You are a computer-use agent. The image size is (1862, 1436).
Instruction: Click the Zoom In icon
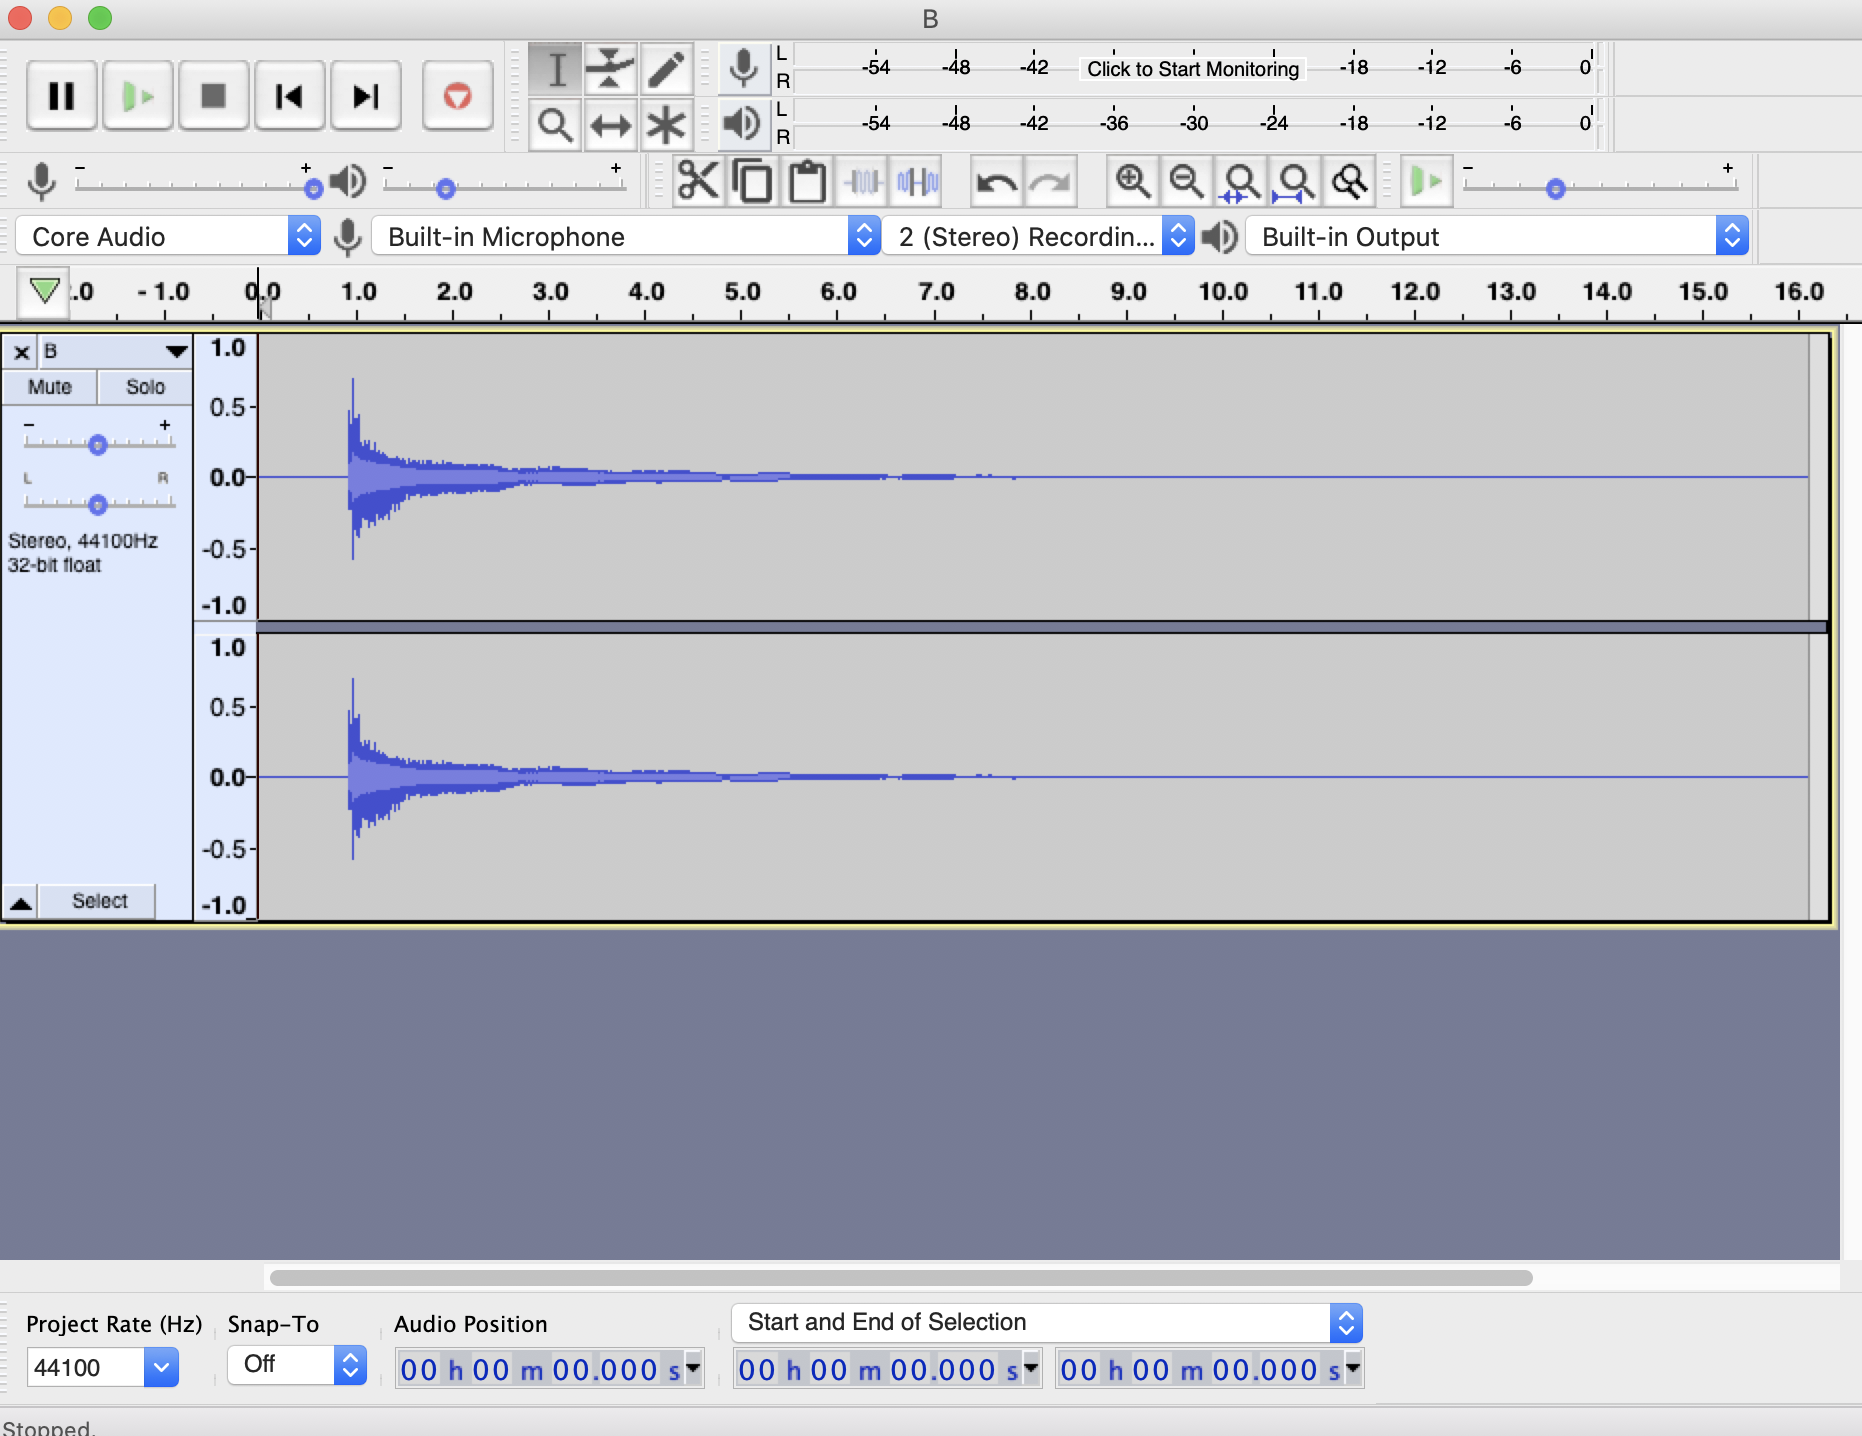click(x=1133, y=181)
